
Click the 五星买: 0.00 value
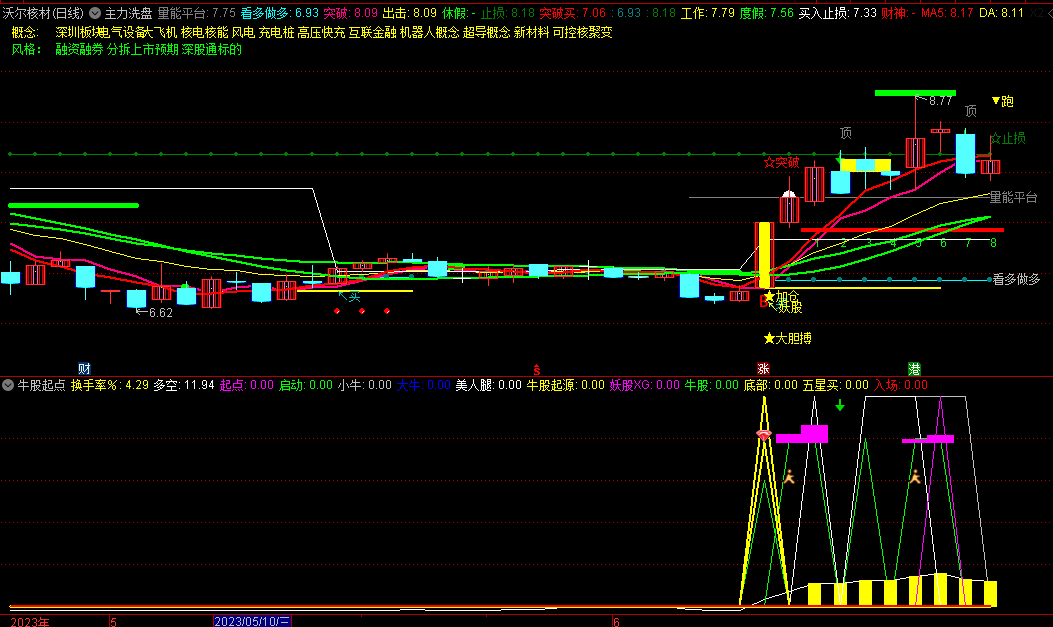[x=835, y=385]
